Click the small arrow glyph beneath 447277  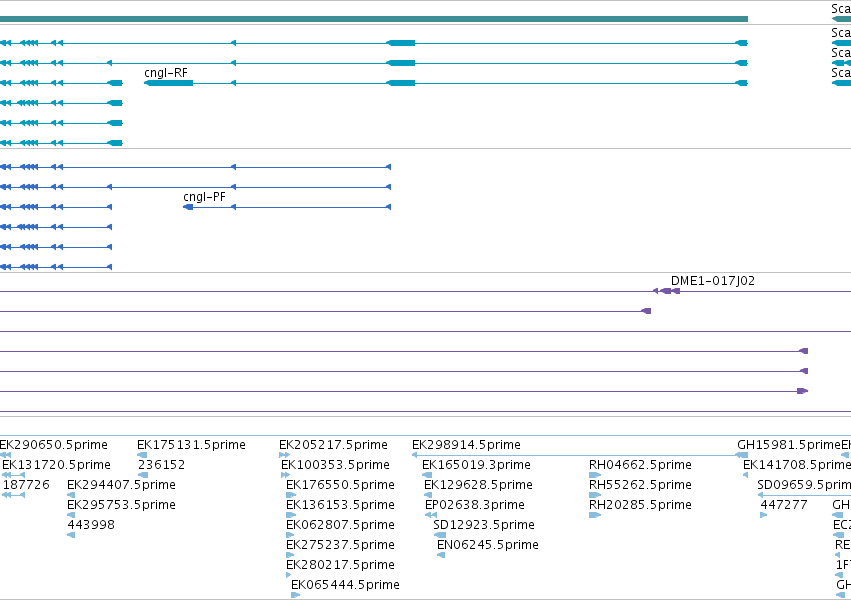(764, 515)
